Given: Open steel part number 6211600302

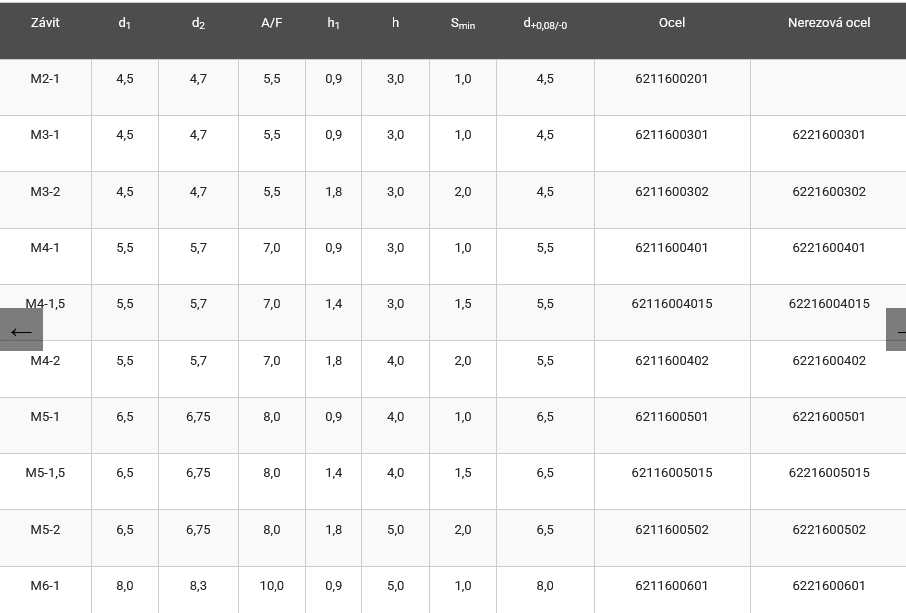Looking at the screenshot, I should (x=671, y=192).
